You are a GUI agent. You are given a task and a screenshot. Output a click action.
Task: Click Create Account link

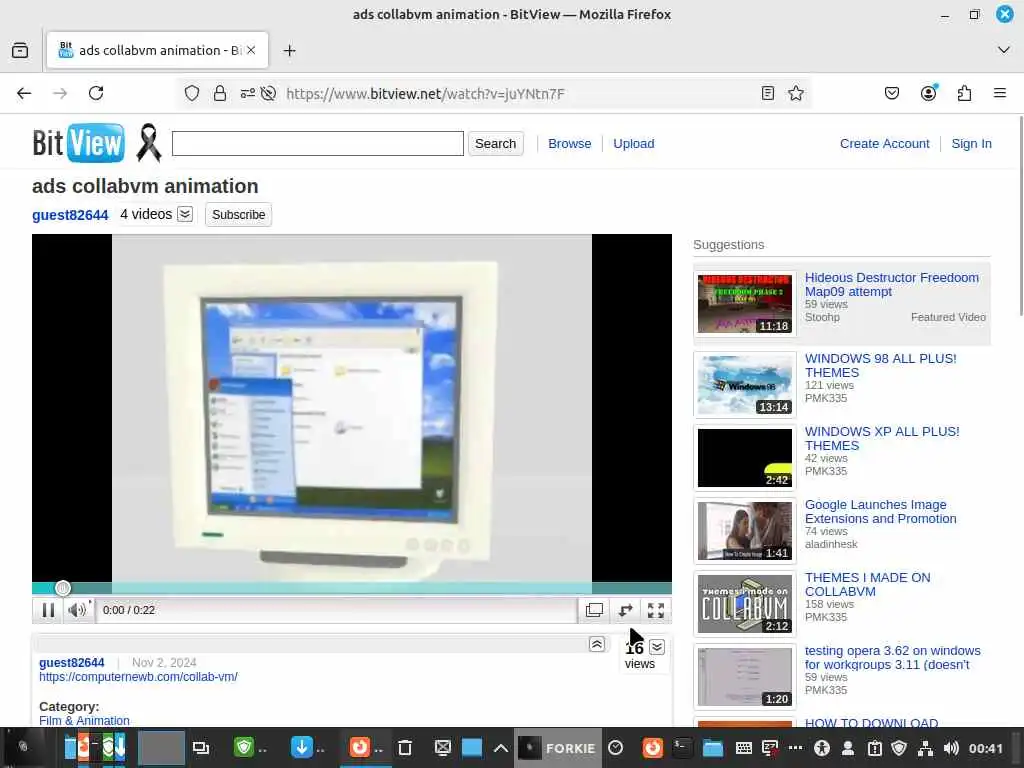tap(884, 144)
